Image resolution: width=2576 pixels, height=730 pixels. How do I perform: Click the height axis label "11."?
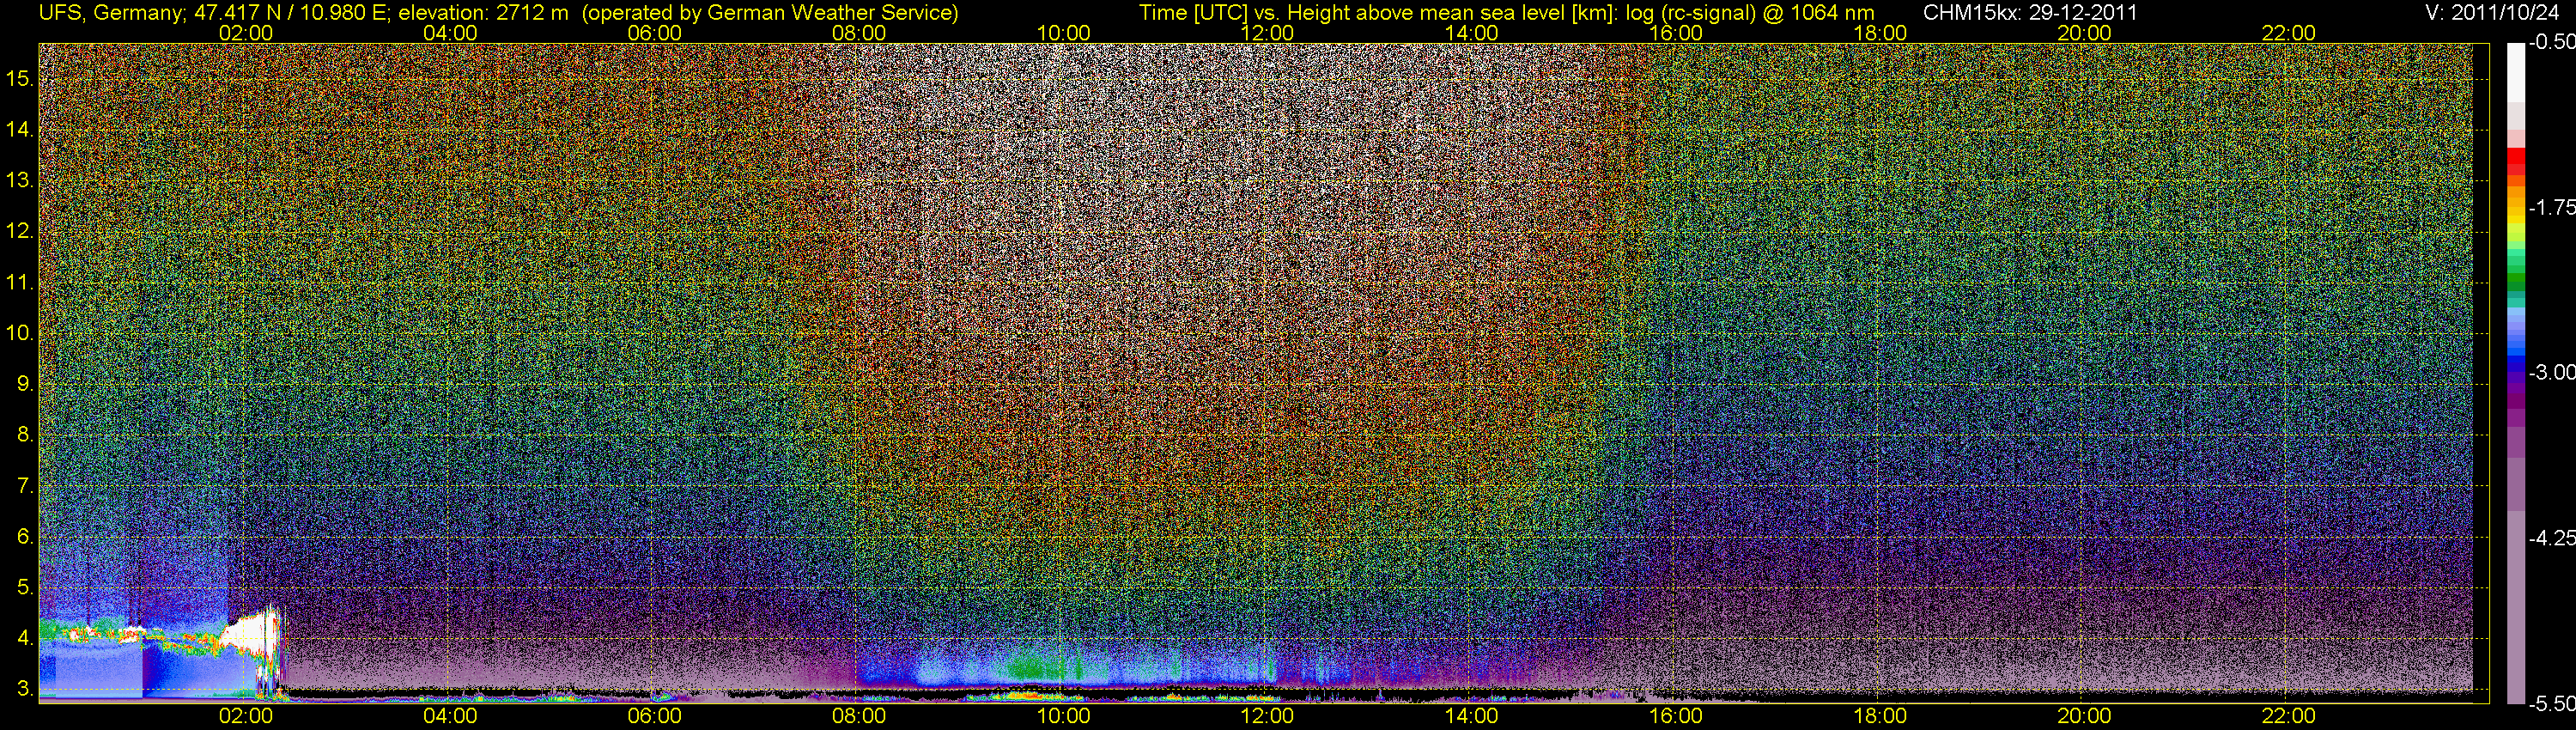coord(20,282)
